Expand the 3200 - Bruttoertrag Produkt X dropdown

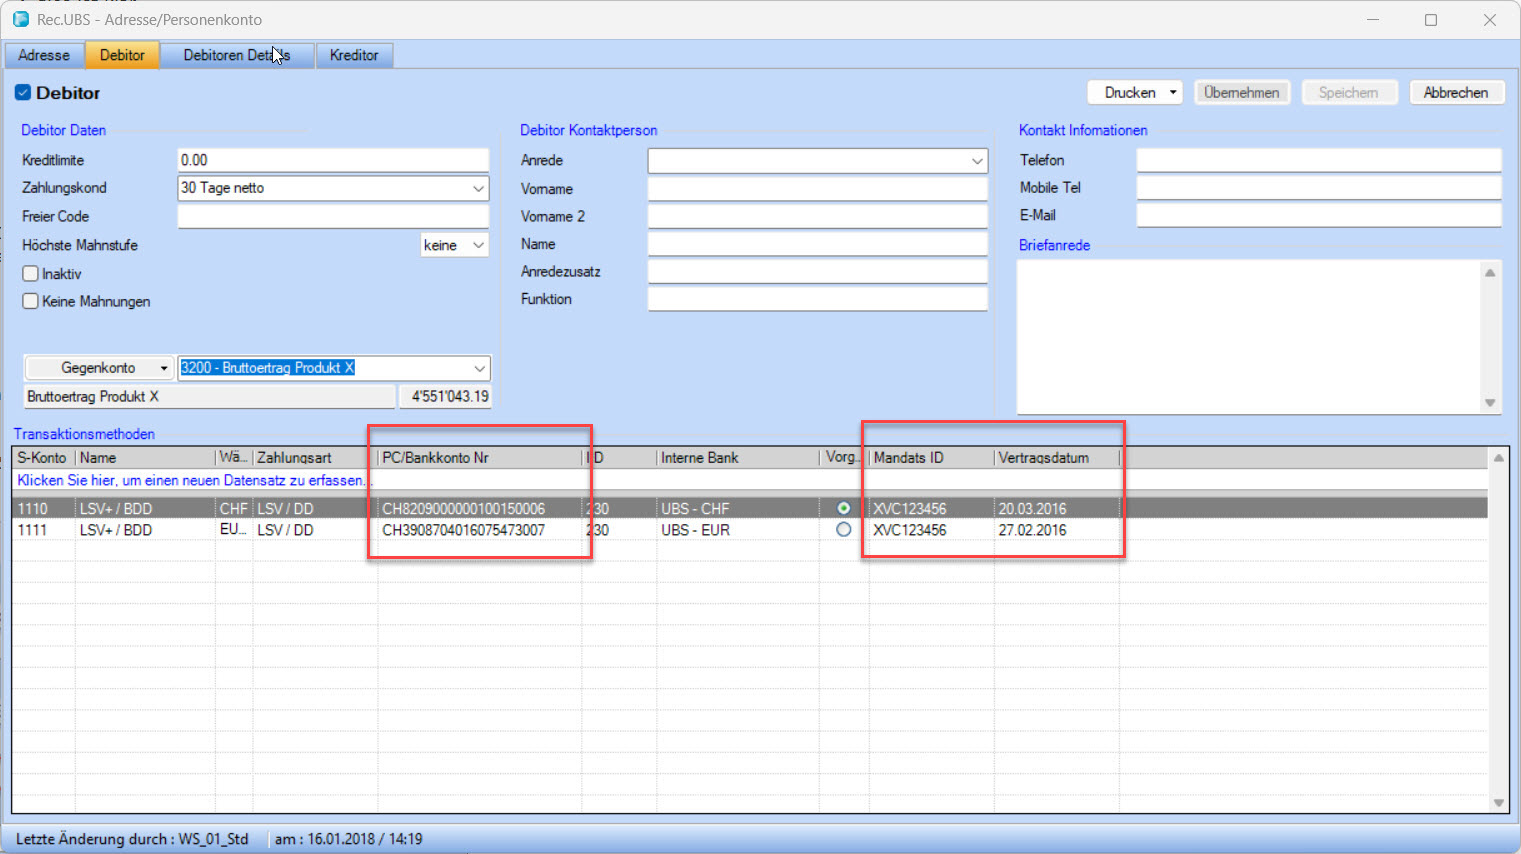pyautogui.click(x=479, y=368)
